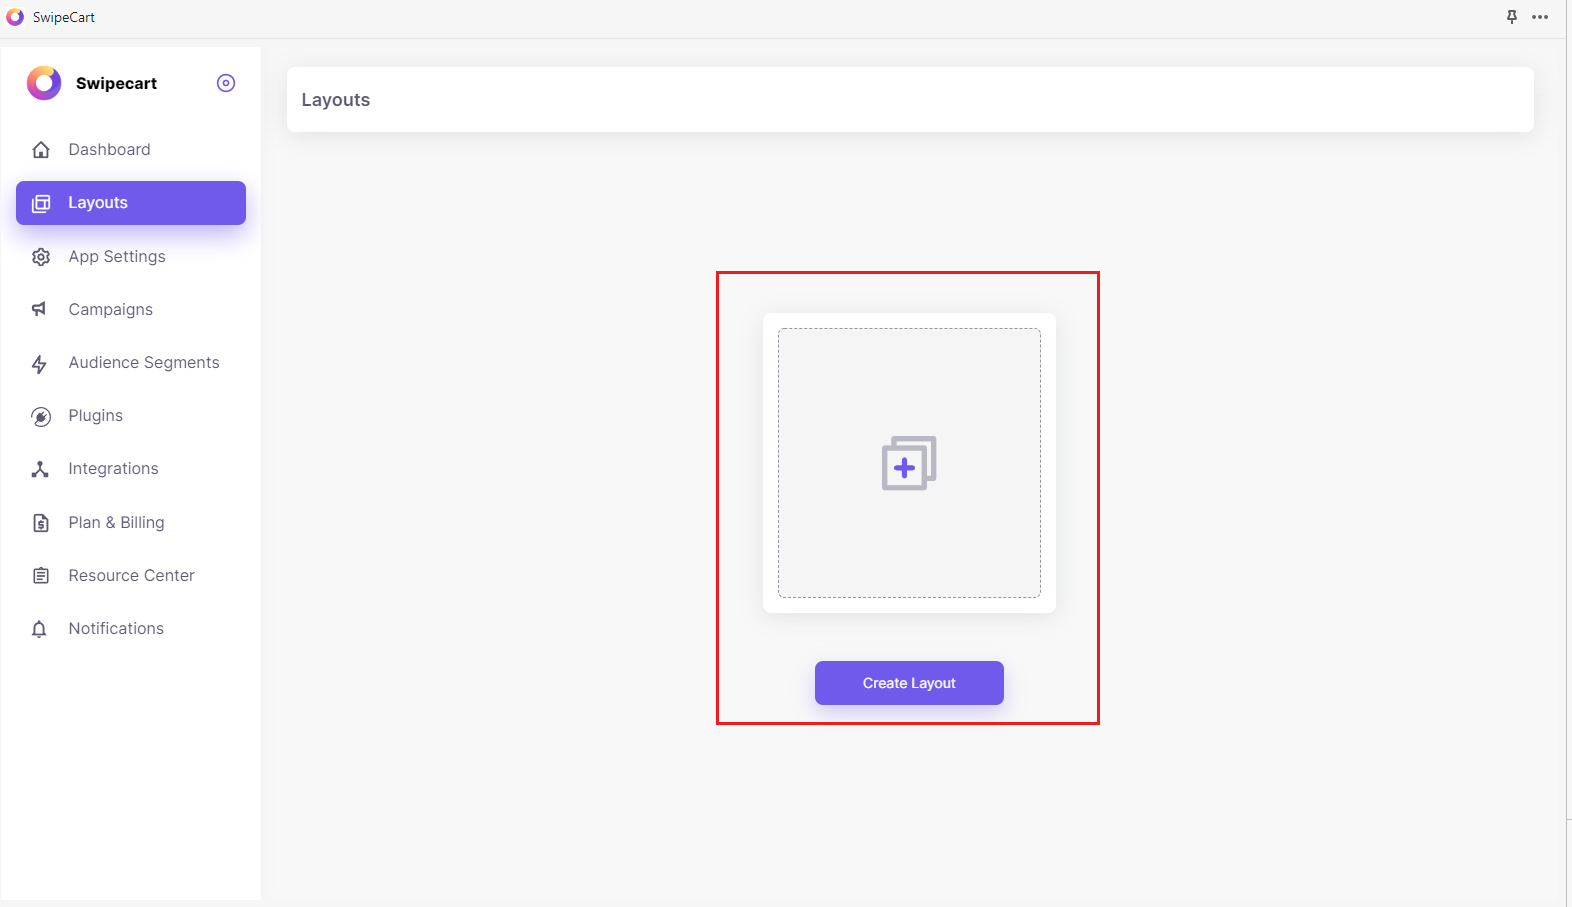The width and height of the screenshot is (1572, 907).
Task: Click the App Settings gear icon
Action: 41,257
